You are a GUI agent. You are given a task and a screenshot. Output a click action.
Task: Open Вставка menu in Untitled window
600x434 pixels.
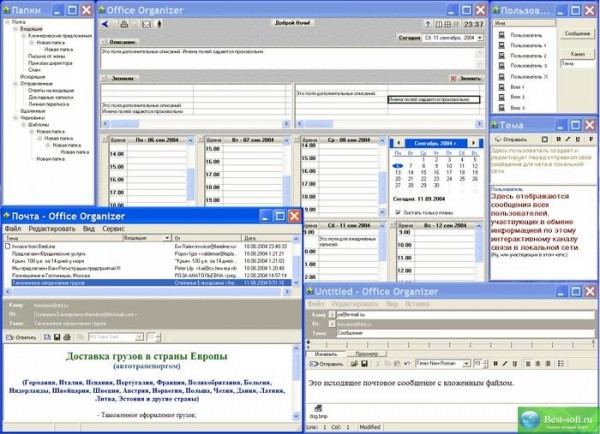[417, 304]
